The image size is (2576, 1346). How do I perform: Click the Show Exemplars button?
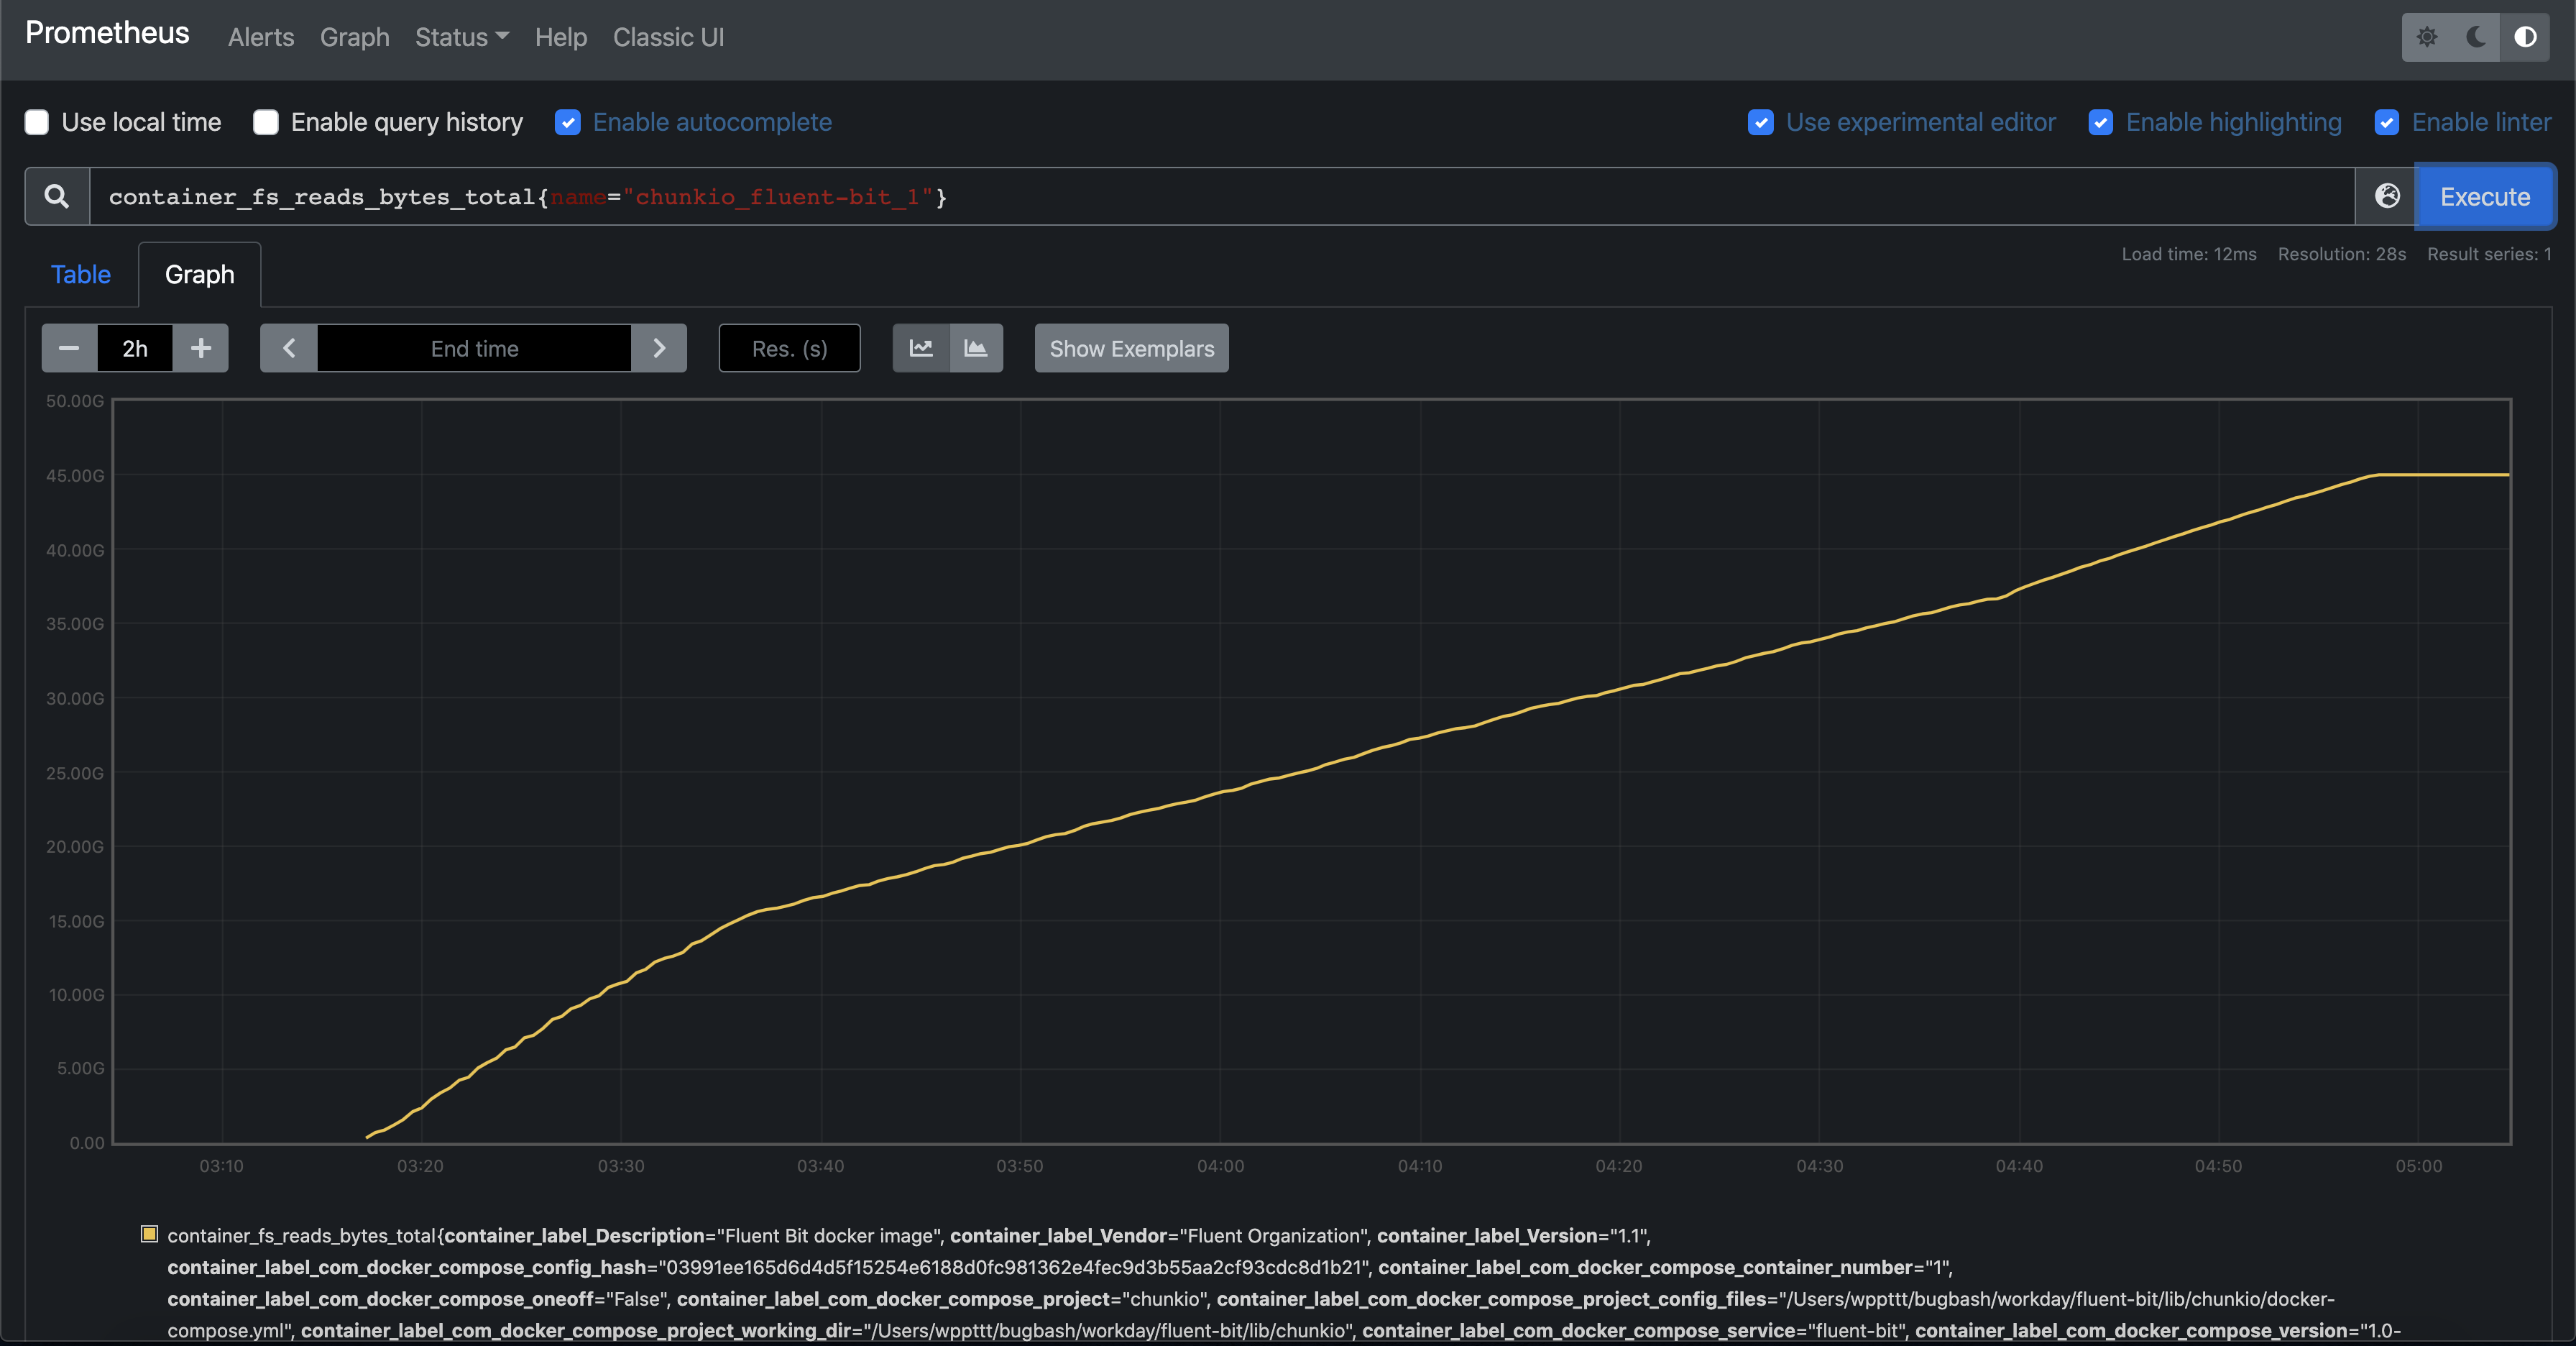click(1131, 348)
